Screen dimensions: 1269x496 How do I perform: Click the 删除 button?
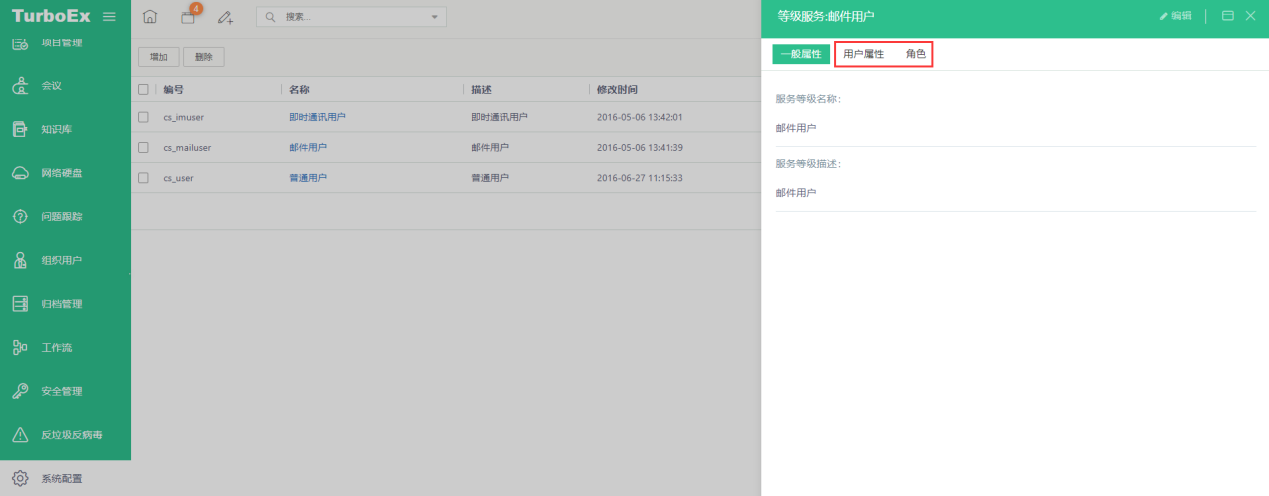(204, 57)
